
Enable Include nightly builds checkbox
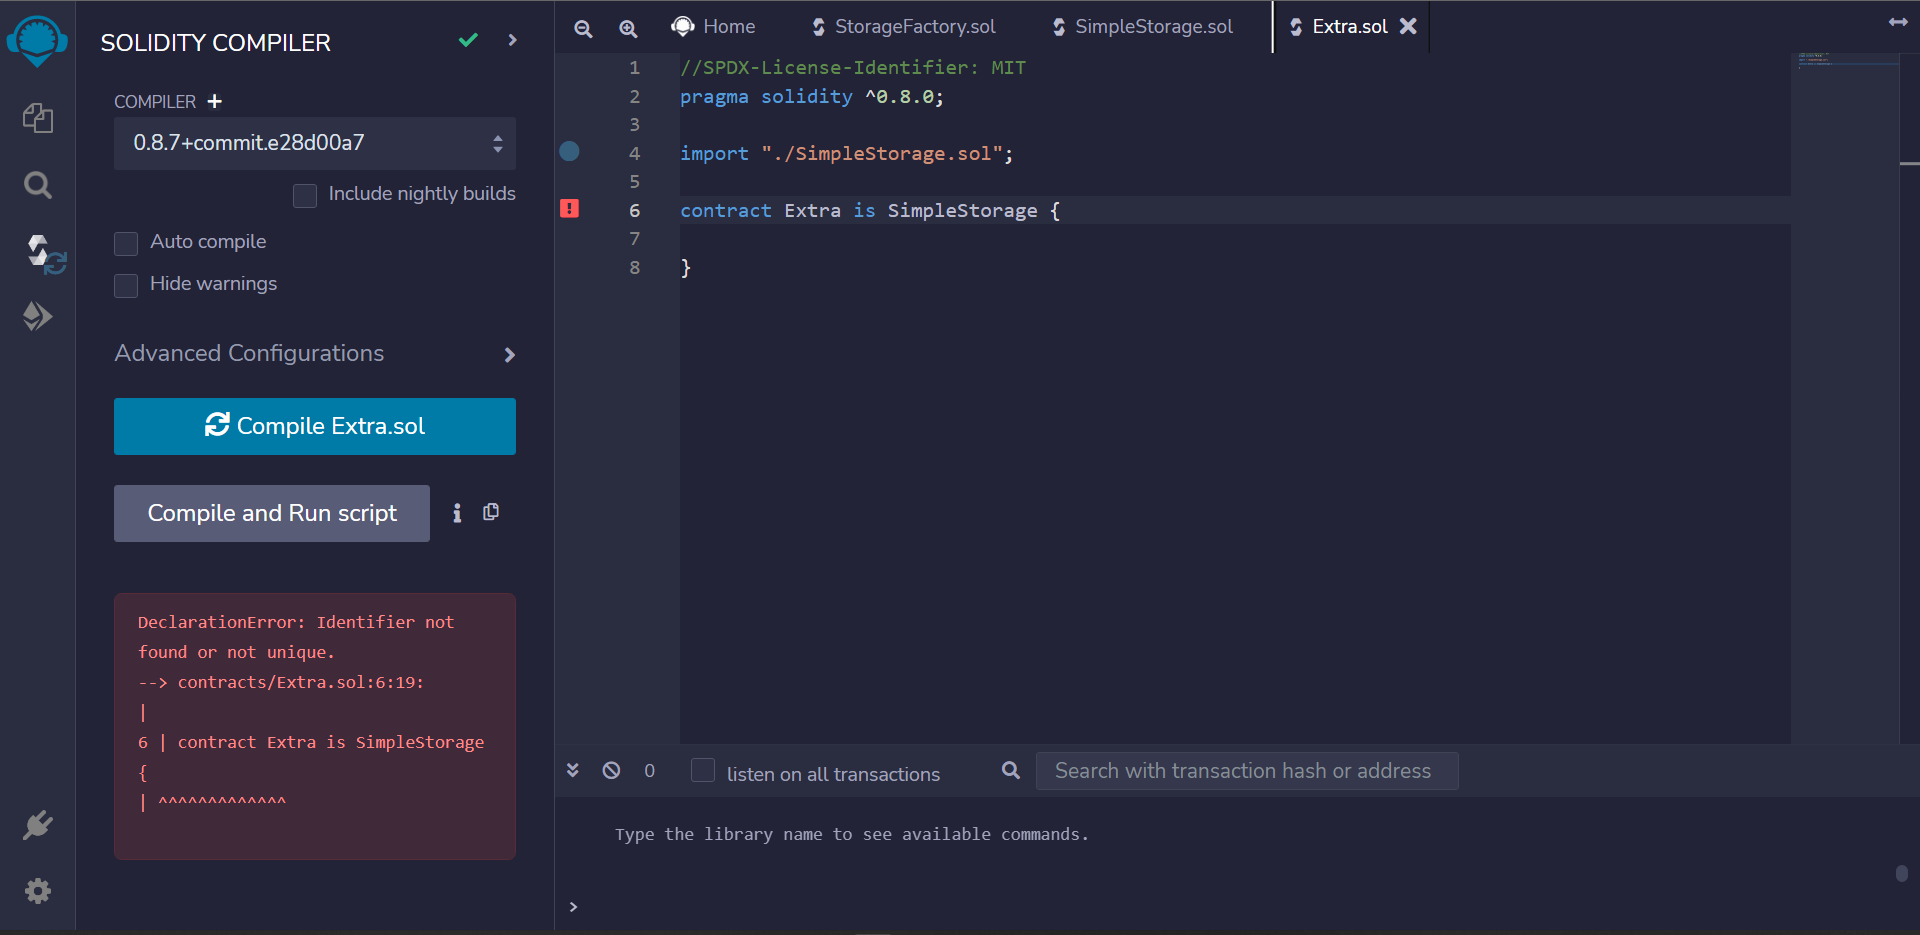305,195
